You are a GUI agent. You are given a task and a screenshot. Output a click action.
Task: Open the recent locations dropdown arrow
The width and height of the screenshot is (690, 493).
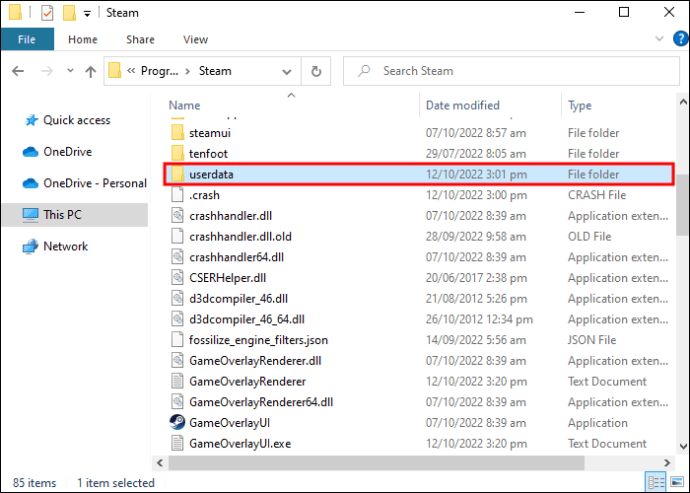click(70, 70)
